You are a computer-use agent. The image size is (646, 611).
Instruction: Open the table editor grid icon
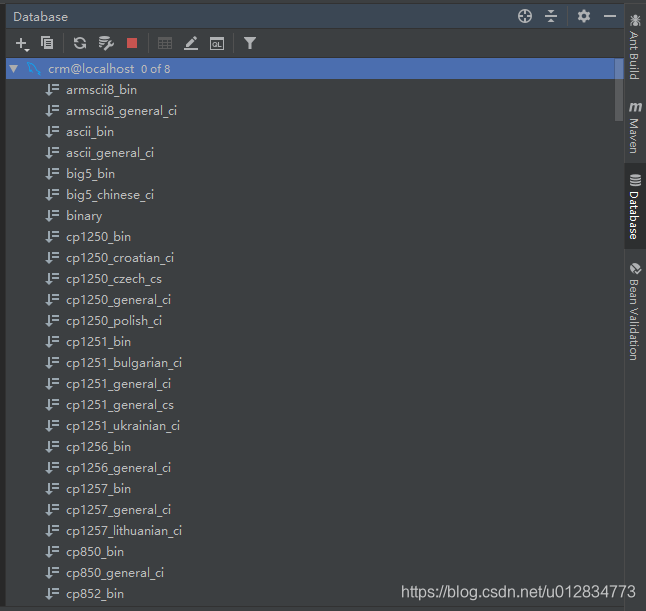pyautogui.click(x=165, y=43)
